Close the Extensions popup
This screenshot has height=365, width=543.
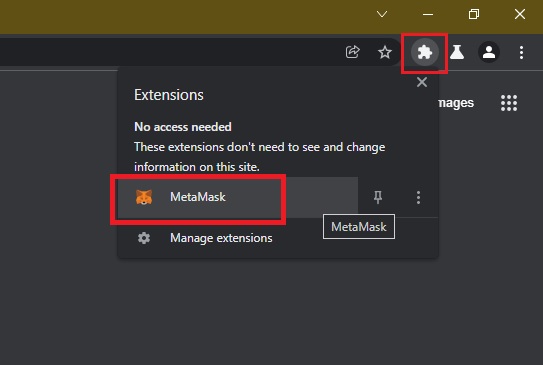point(421,82)
